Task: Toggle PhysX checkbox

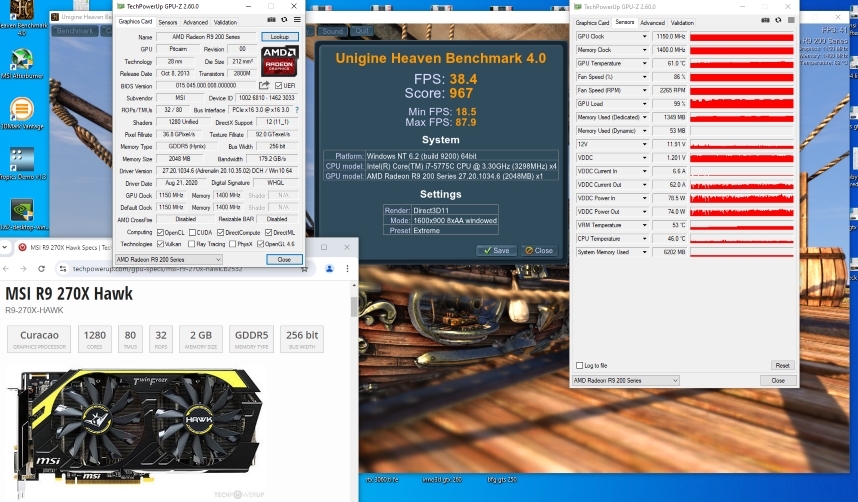Action: pyautogui.click(x=233, y=244)
